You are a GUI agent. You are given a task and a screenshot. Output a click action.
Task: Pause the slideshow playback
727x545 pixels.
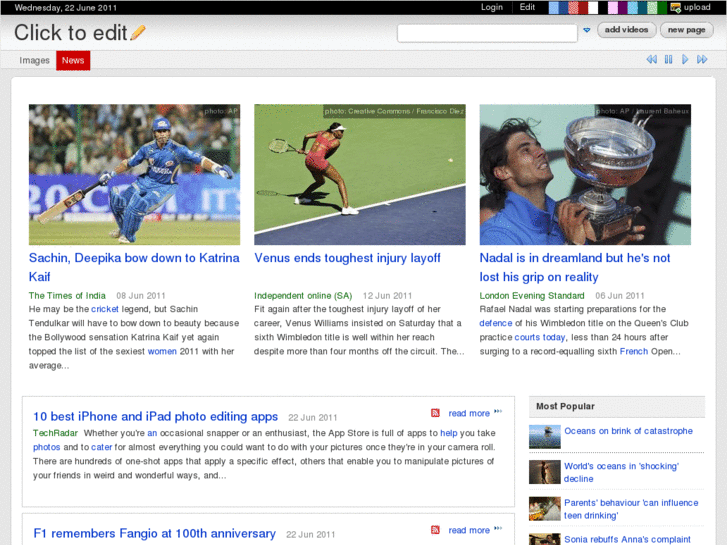pyautogui.click(x=668, y=59)
